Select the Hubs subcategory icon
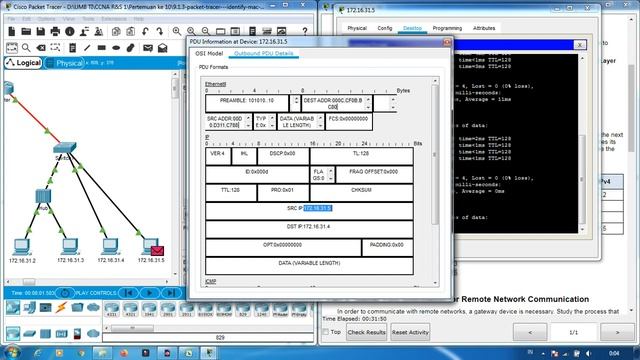The width and height of the screenshot is (640, 360). click(45, 333)
